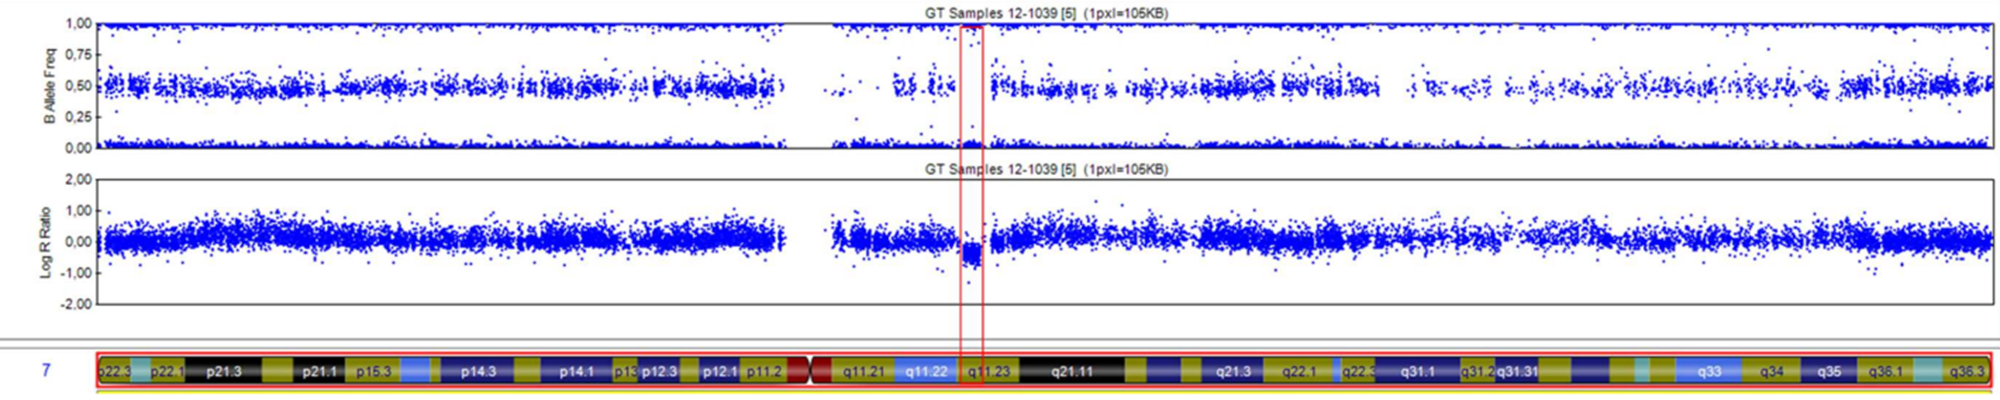Pick the p21.1 cytoband
Viewport: 2000px width, 400px height.
pos(319,371)
